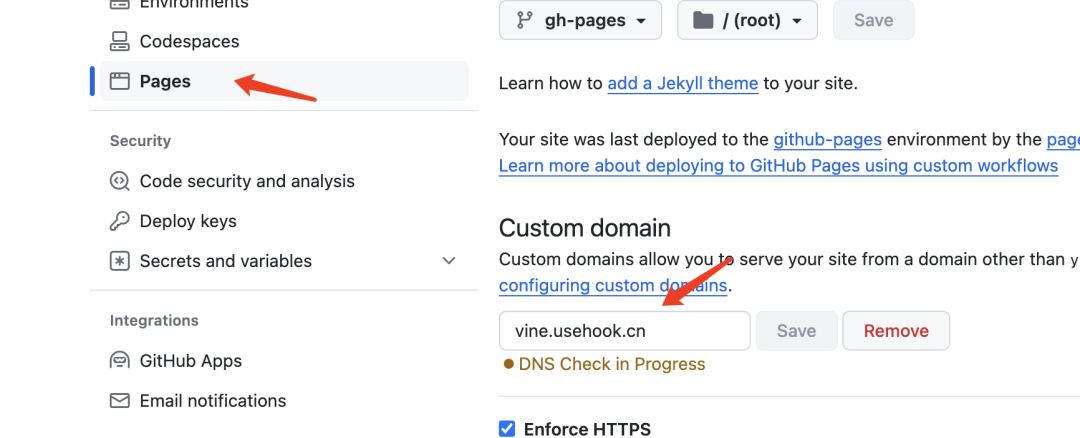The width and height of the screenshot is (1080, 438).
Task: Click the 'Custom domain' heading
Action: click(585, 227)
